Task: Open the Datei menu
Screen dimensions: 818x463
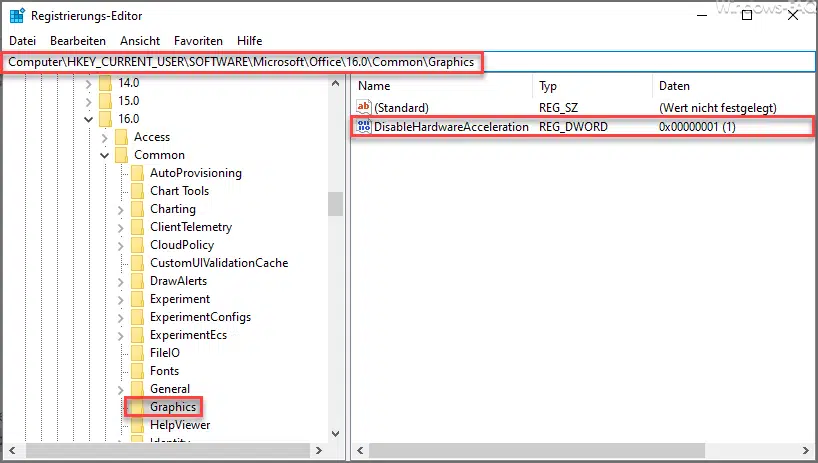Action: coord(22,40)
